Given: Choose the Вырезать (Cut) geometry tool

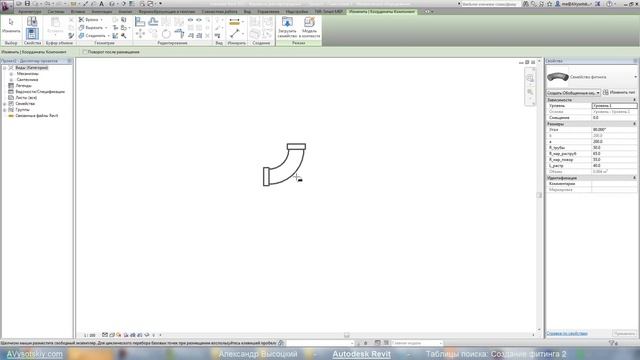Looking at the screenshot, I should pyautogui.click(x=93, y=28).
